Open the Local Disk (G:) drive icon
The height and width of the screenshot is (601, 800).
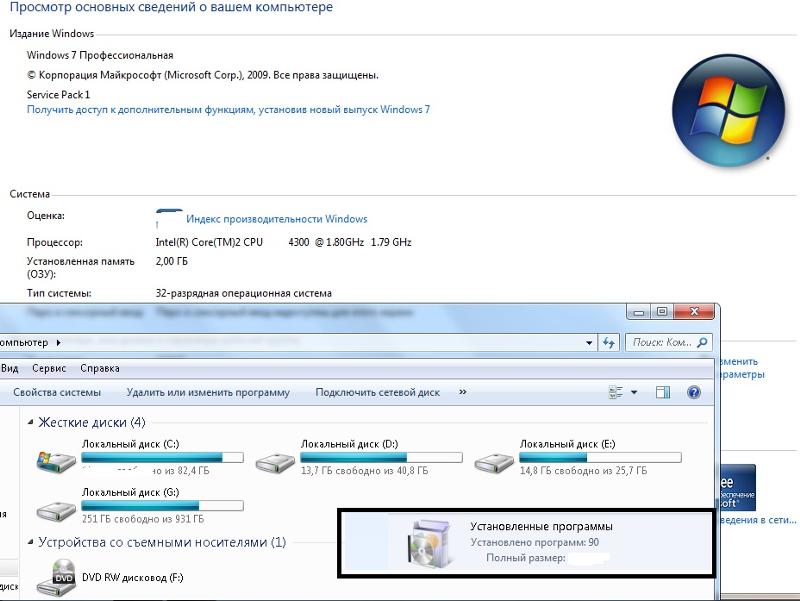point(56,510)
